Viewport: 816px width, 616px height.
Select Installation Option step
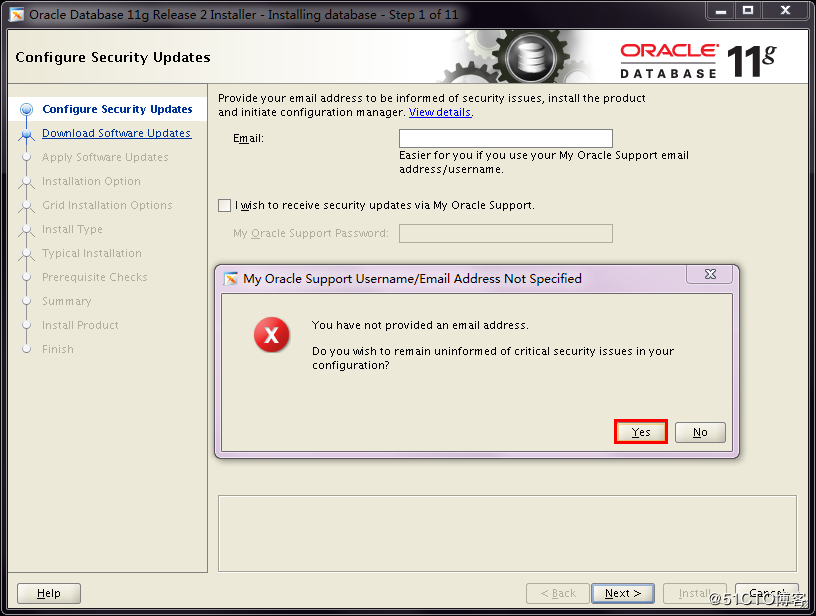point(91,181)
